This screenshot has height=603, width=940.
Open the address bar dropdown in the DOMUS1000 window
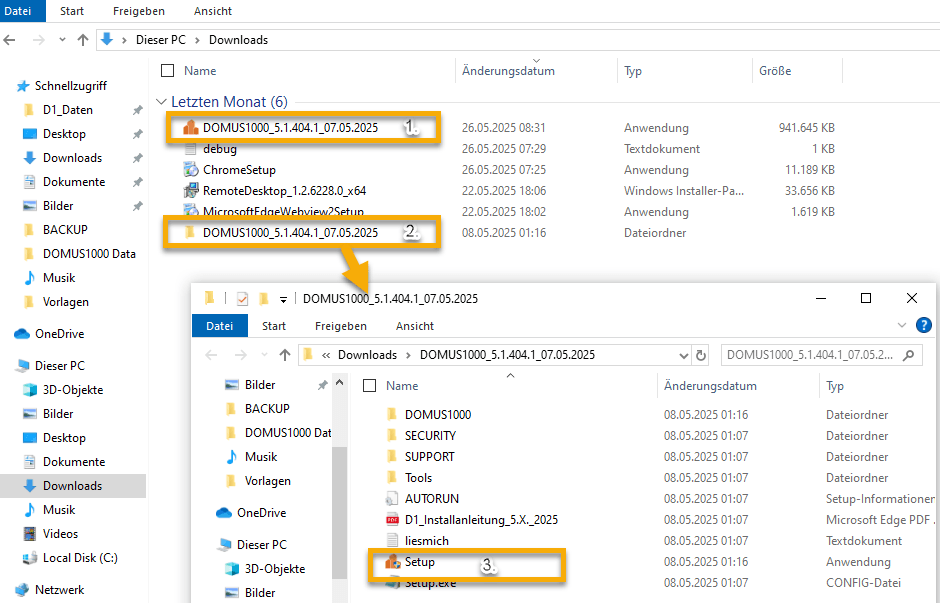tap(683, 355)
